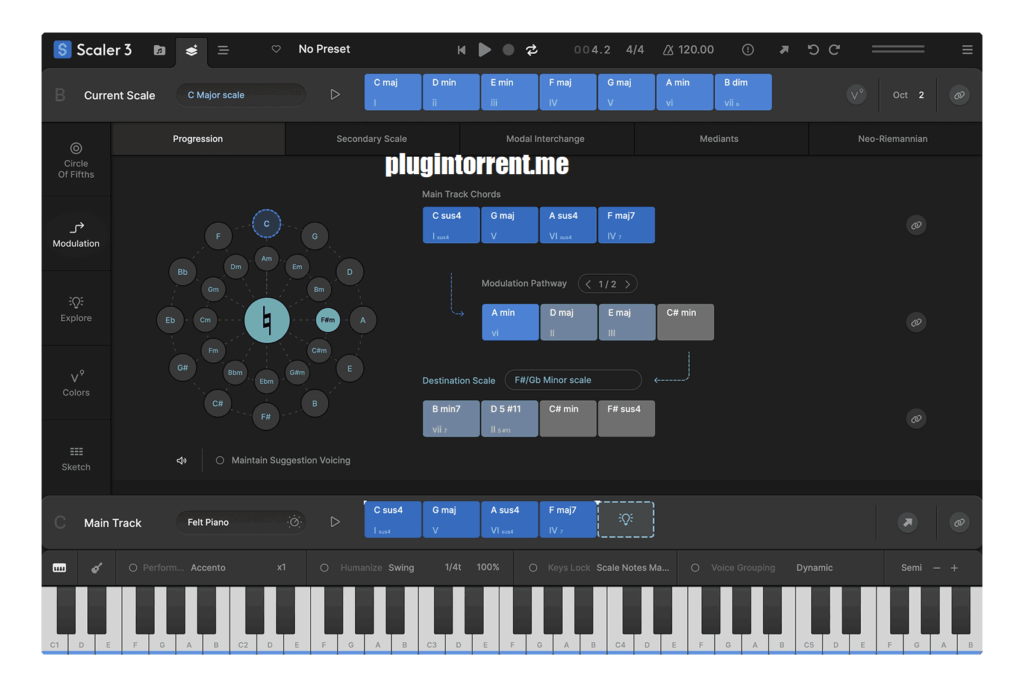The image size is (1024, 675).
Task: Switch to the Mediants tab
Action: [719, 138]
